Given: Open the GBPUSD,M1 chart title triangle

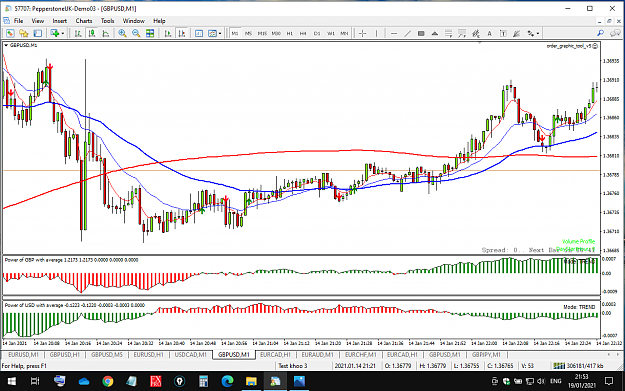Looking at the screenshot, I should coord(6,45).
